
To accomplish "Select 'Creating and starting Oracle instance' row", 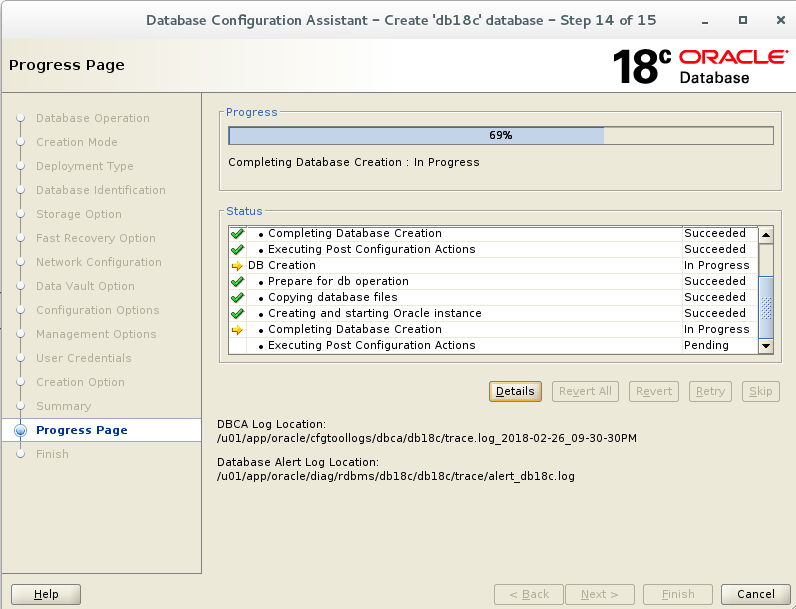I will (493, 313).
